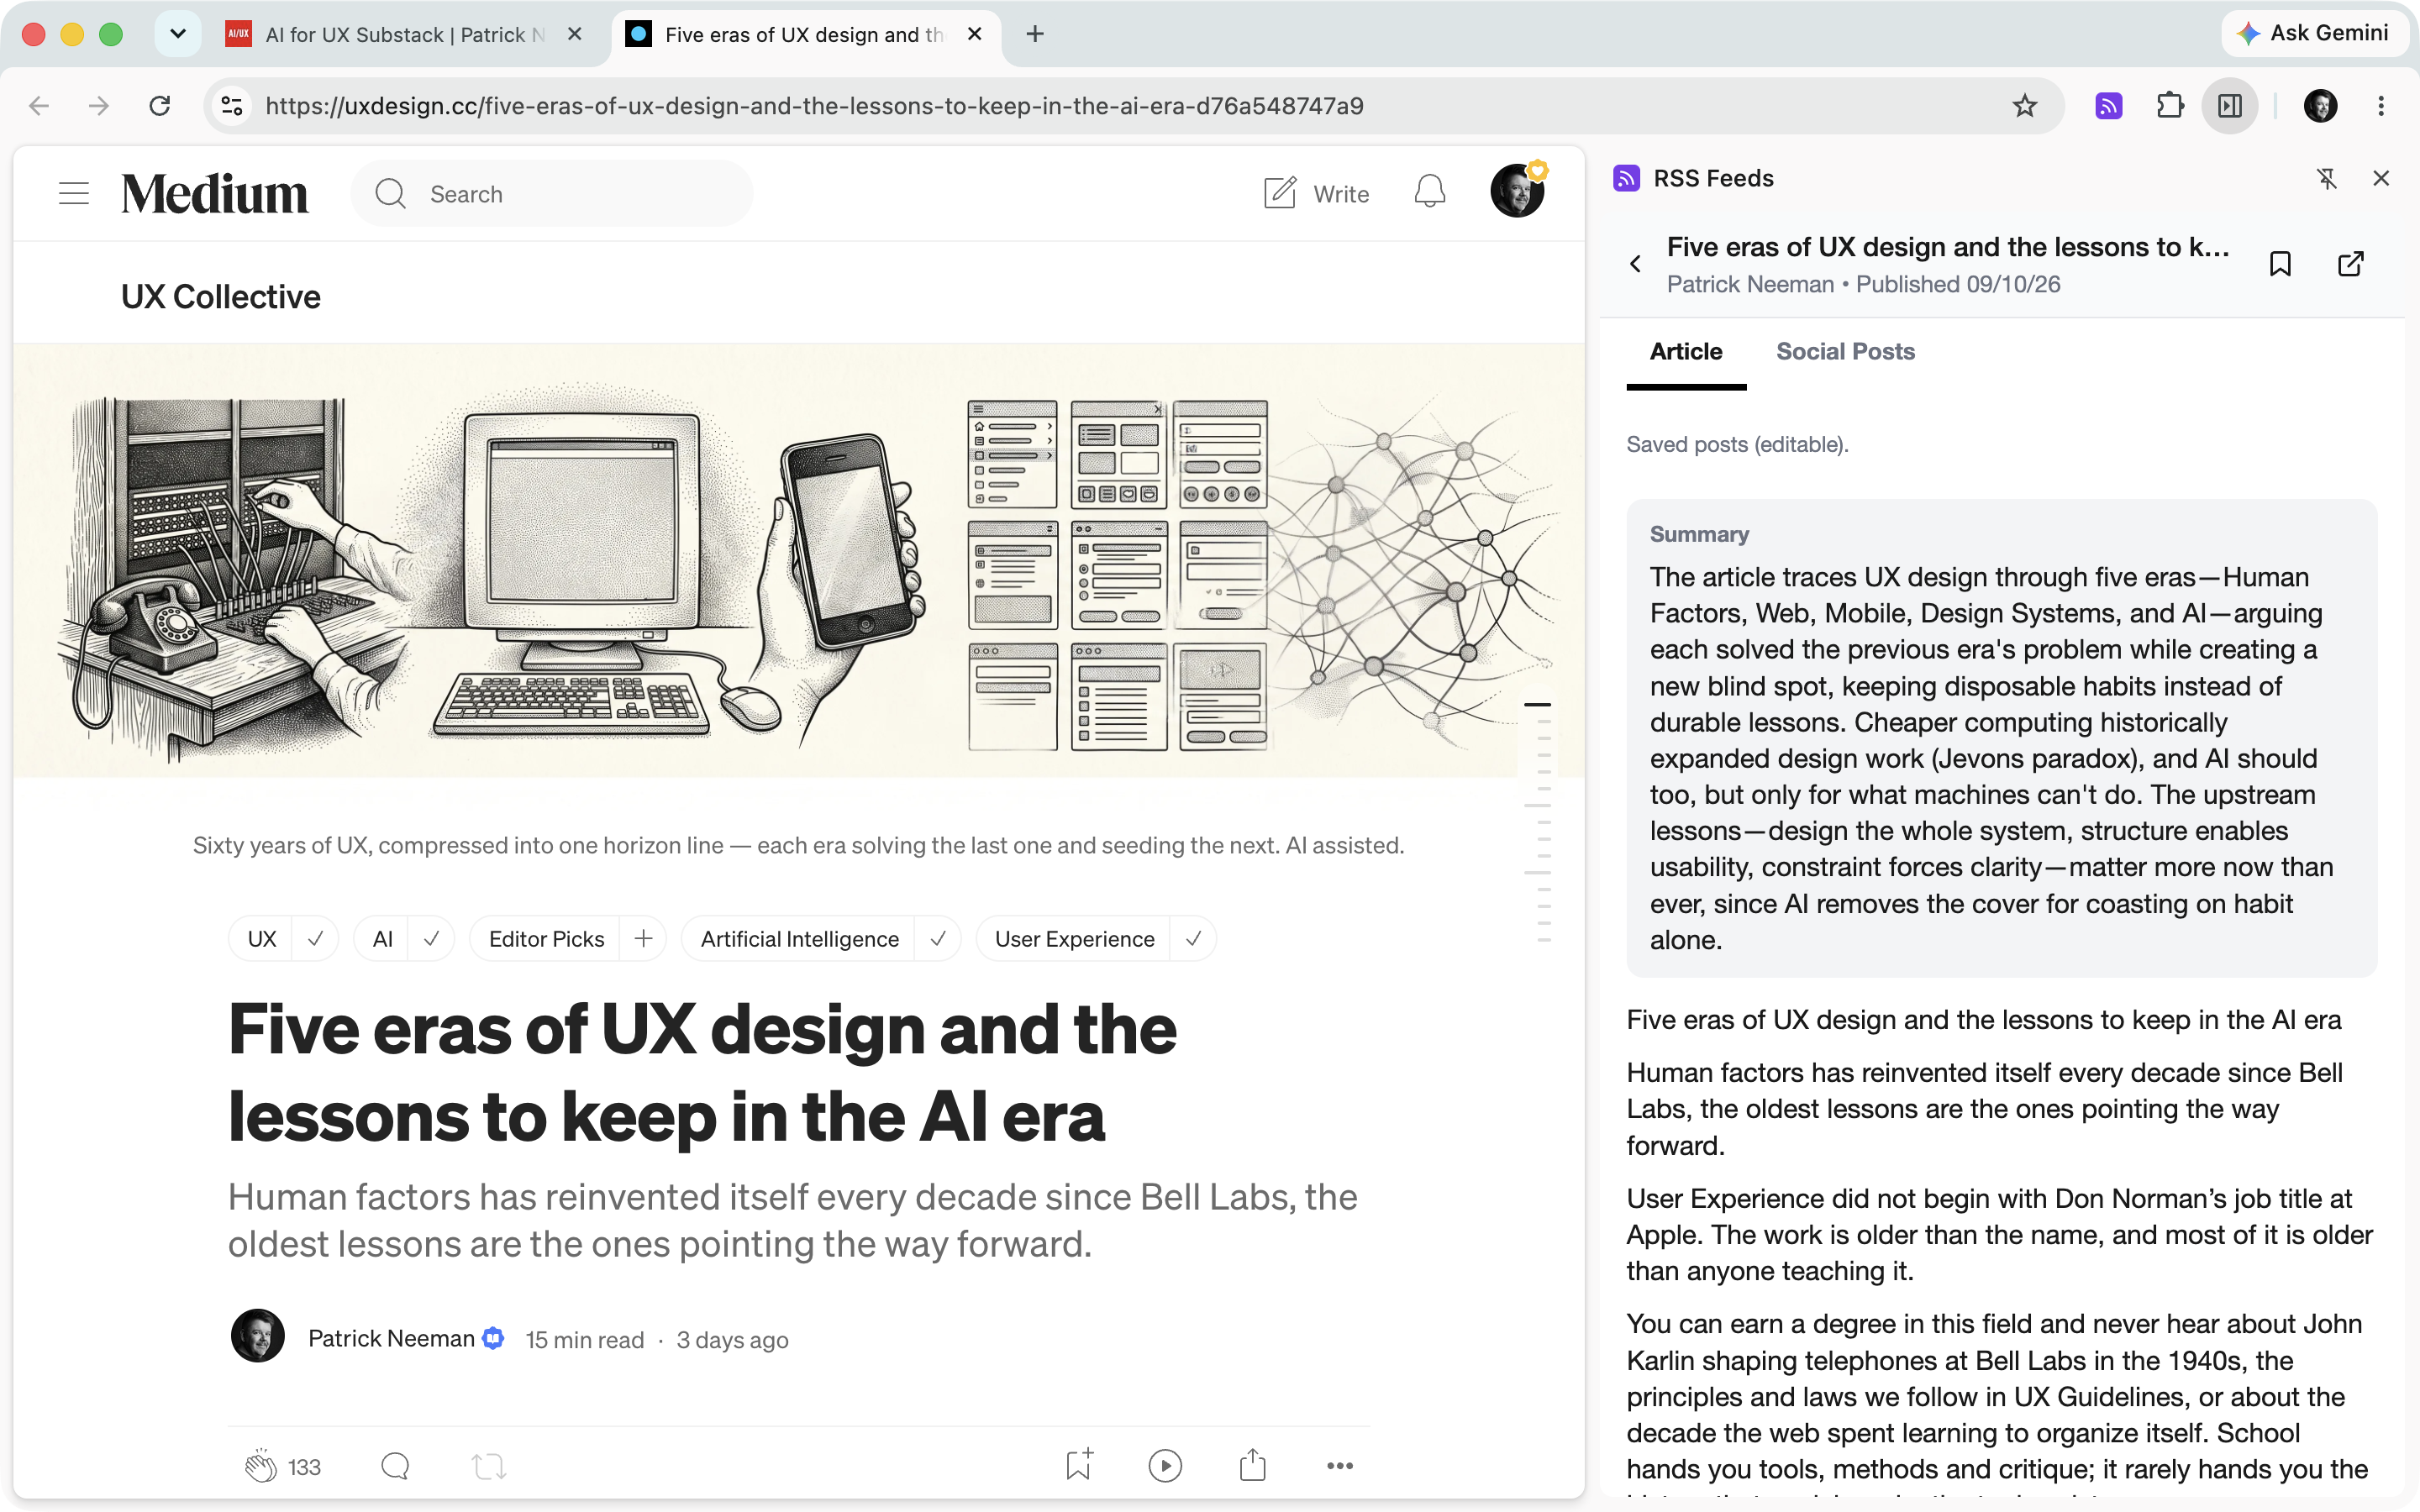2420x1512 pixels.
Task: Toggle Artificial Intelligence topic checkmark
Action: pyautogui.click(x=938, y=939)
